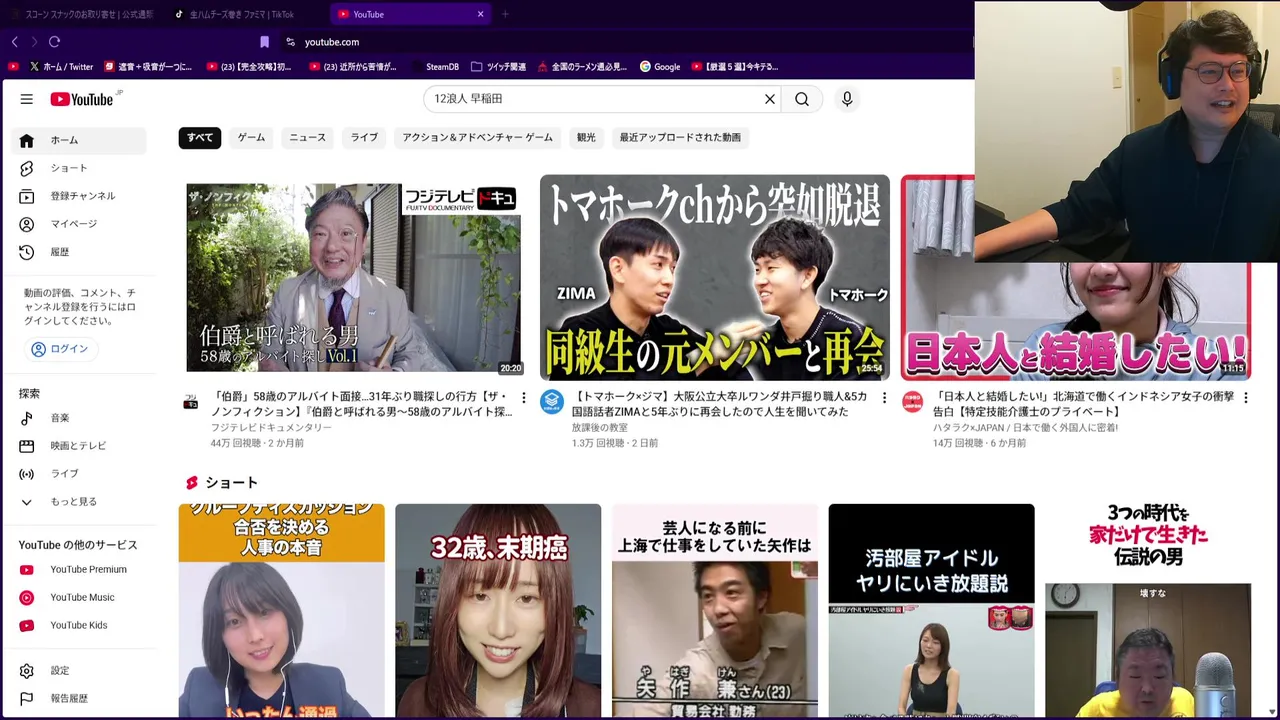Reload the page in browser toolbar

click(x=55, y=42)
